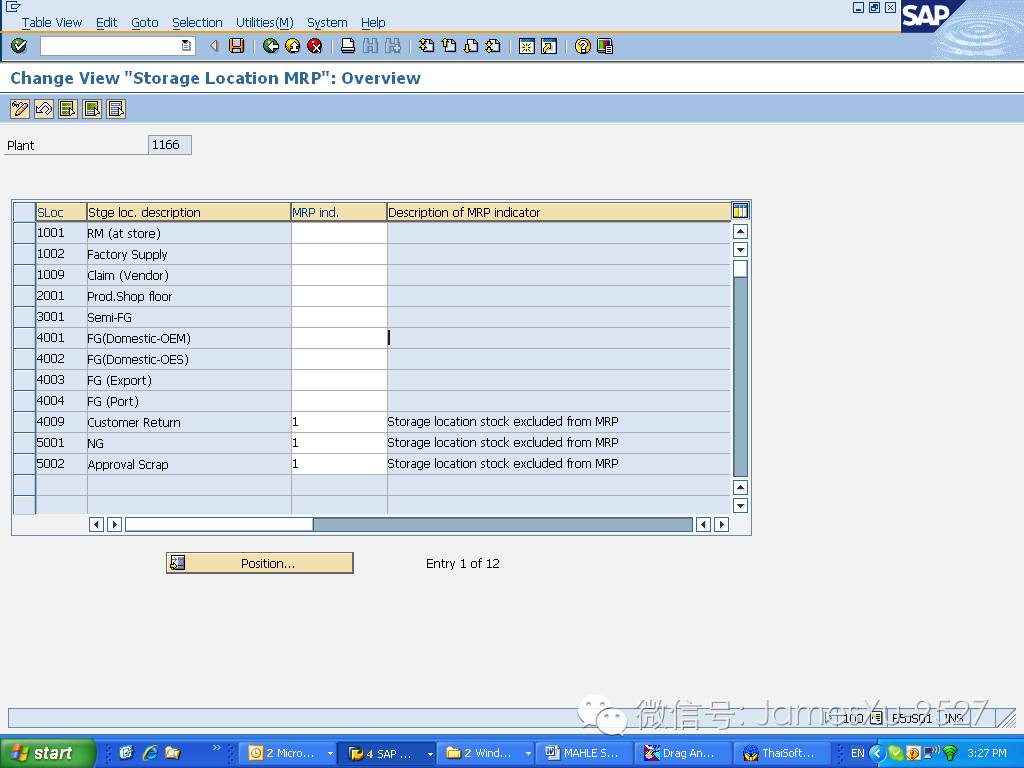Expand the Windows Explorer taskbar group dropdown

528,754
